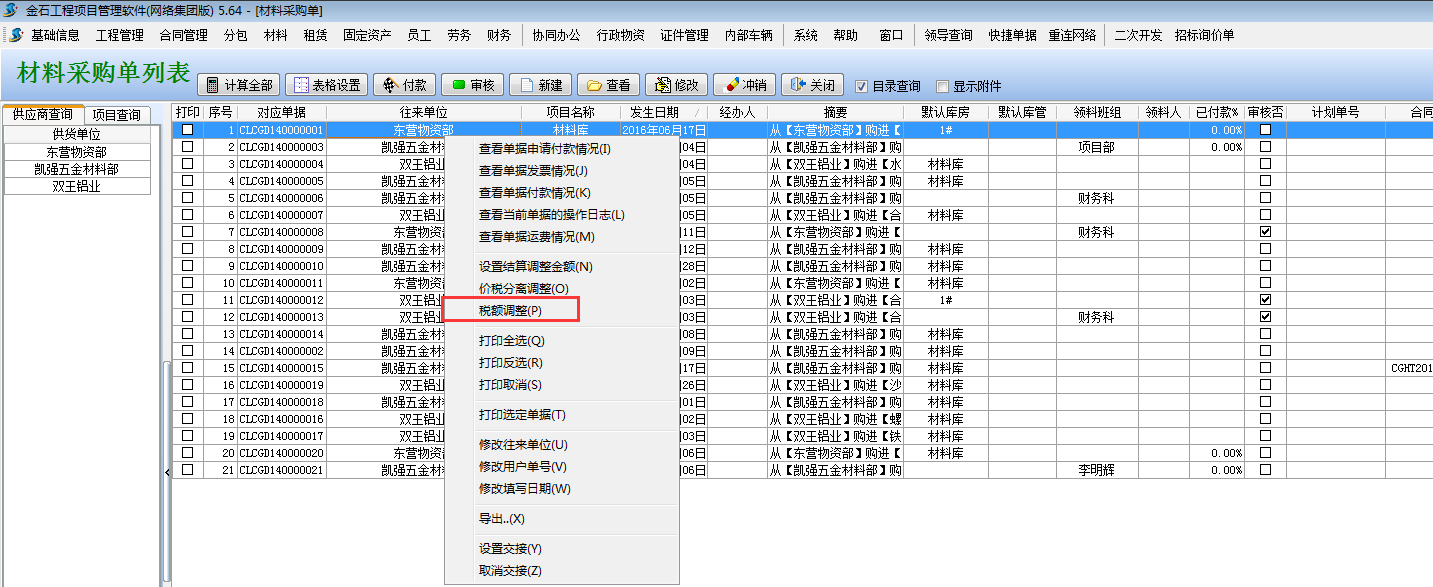Create a new record with 新建
1433x587 pixels.
[540, 85]
